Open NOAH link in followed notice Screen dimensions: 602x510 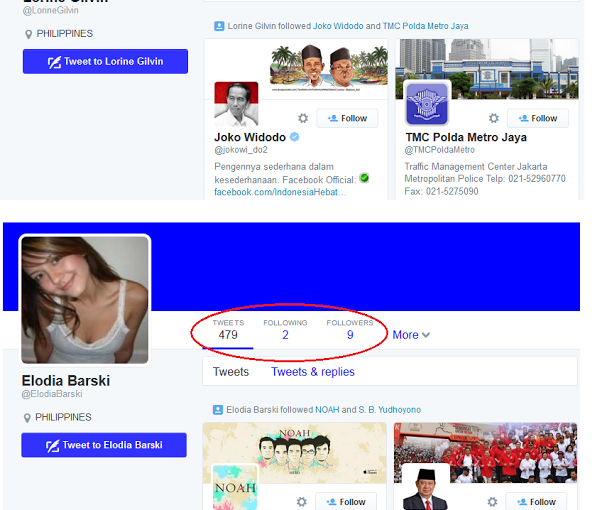327,410
